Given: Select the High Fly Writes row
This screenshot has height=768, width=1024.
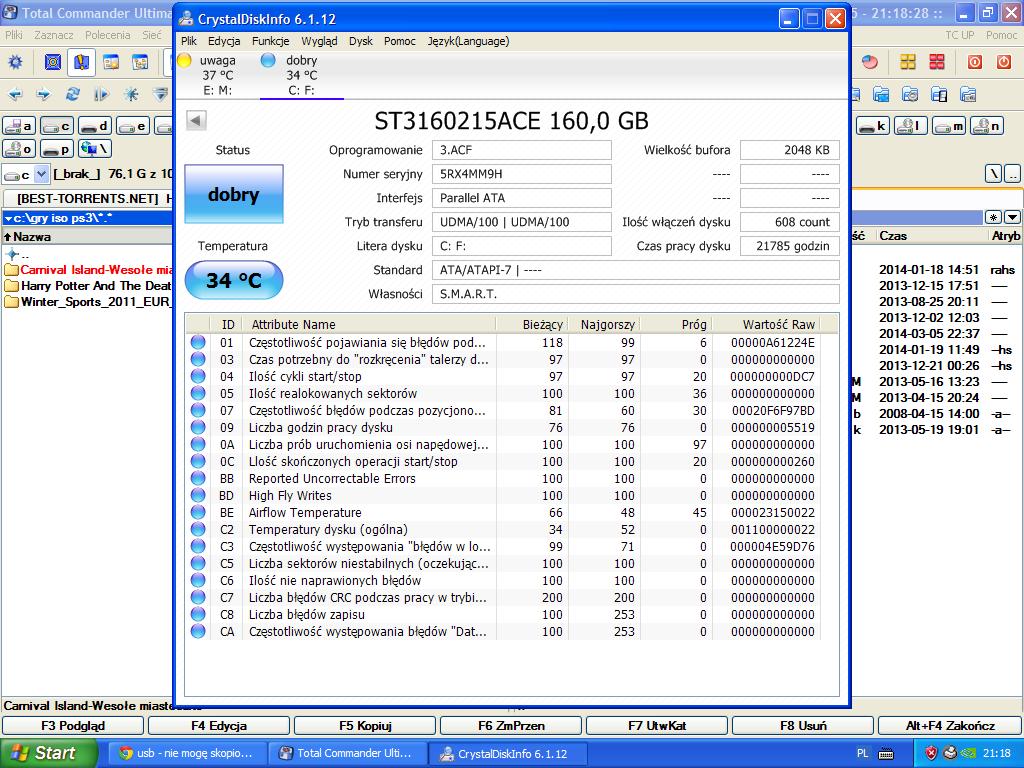Looking at the screenshot, I should click(x=503, y=496).
